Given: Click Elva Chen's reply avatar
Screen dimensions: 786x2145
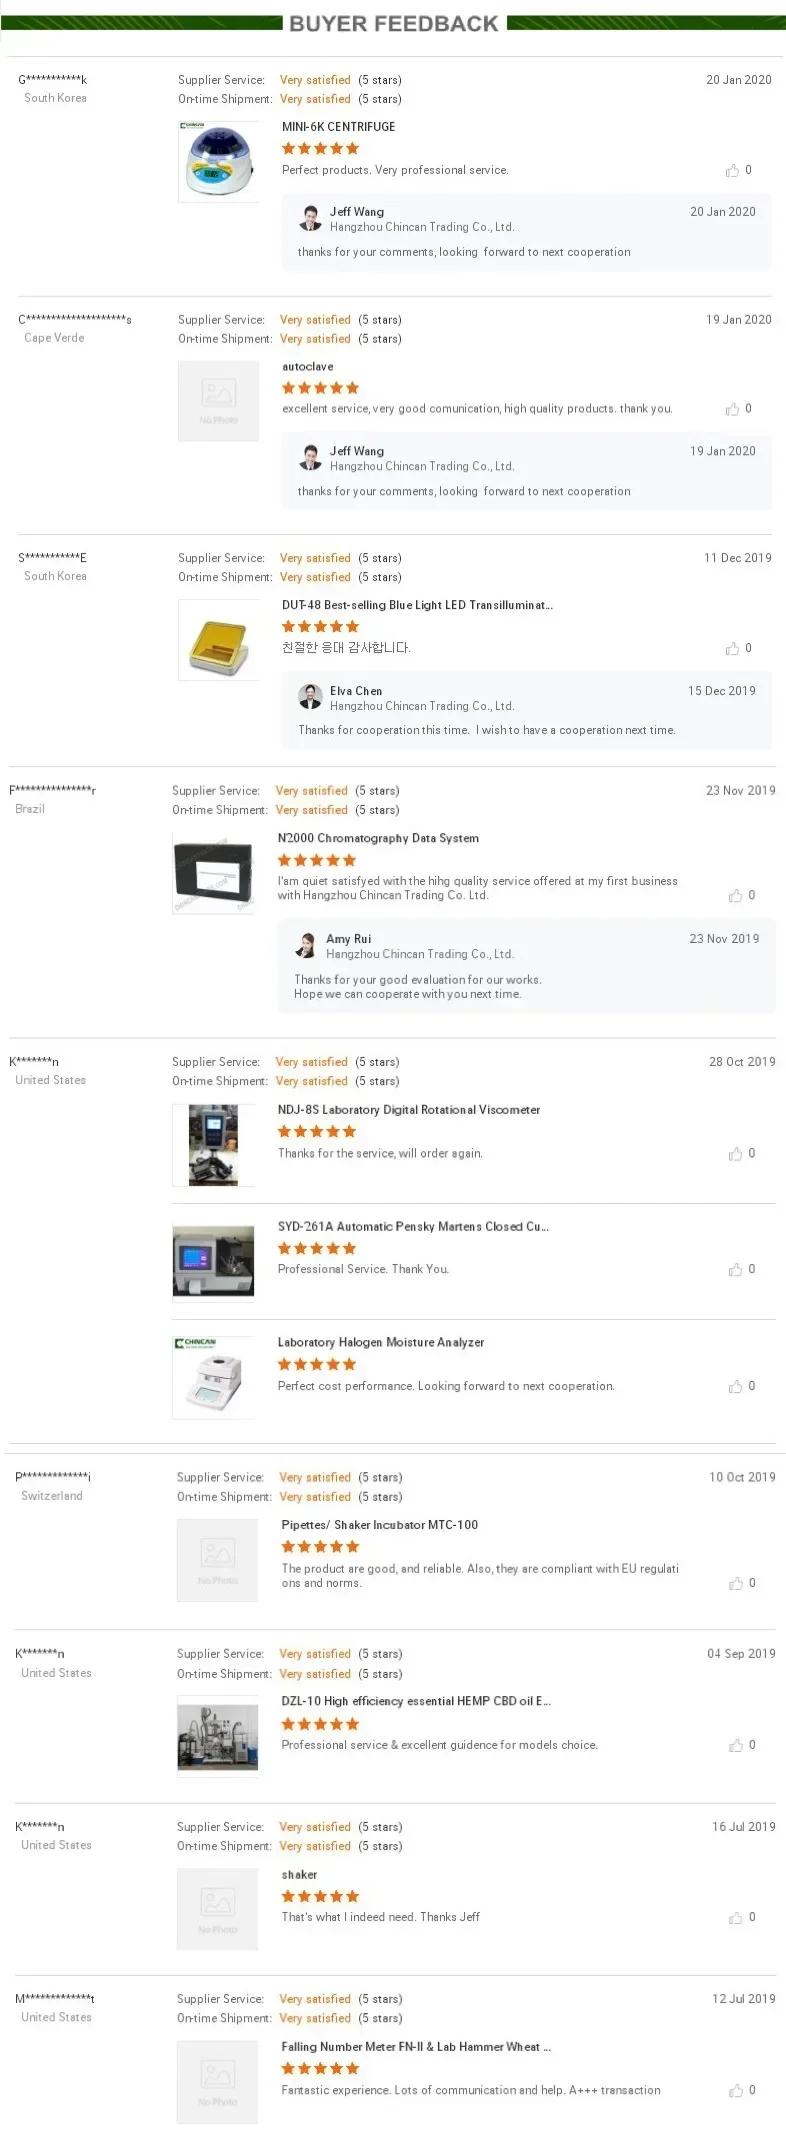Looking at the screenshot, I should [311, 696].
